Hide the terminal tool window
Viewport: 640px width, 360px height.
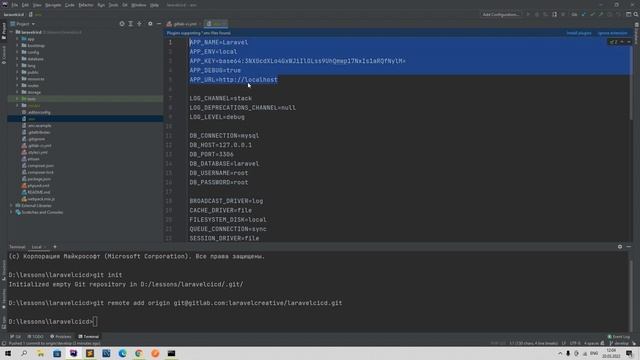[x=629, y=247]
